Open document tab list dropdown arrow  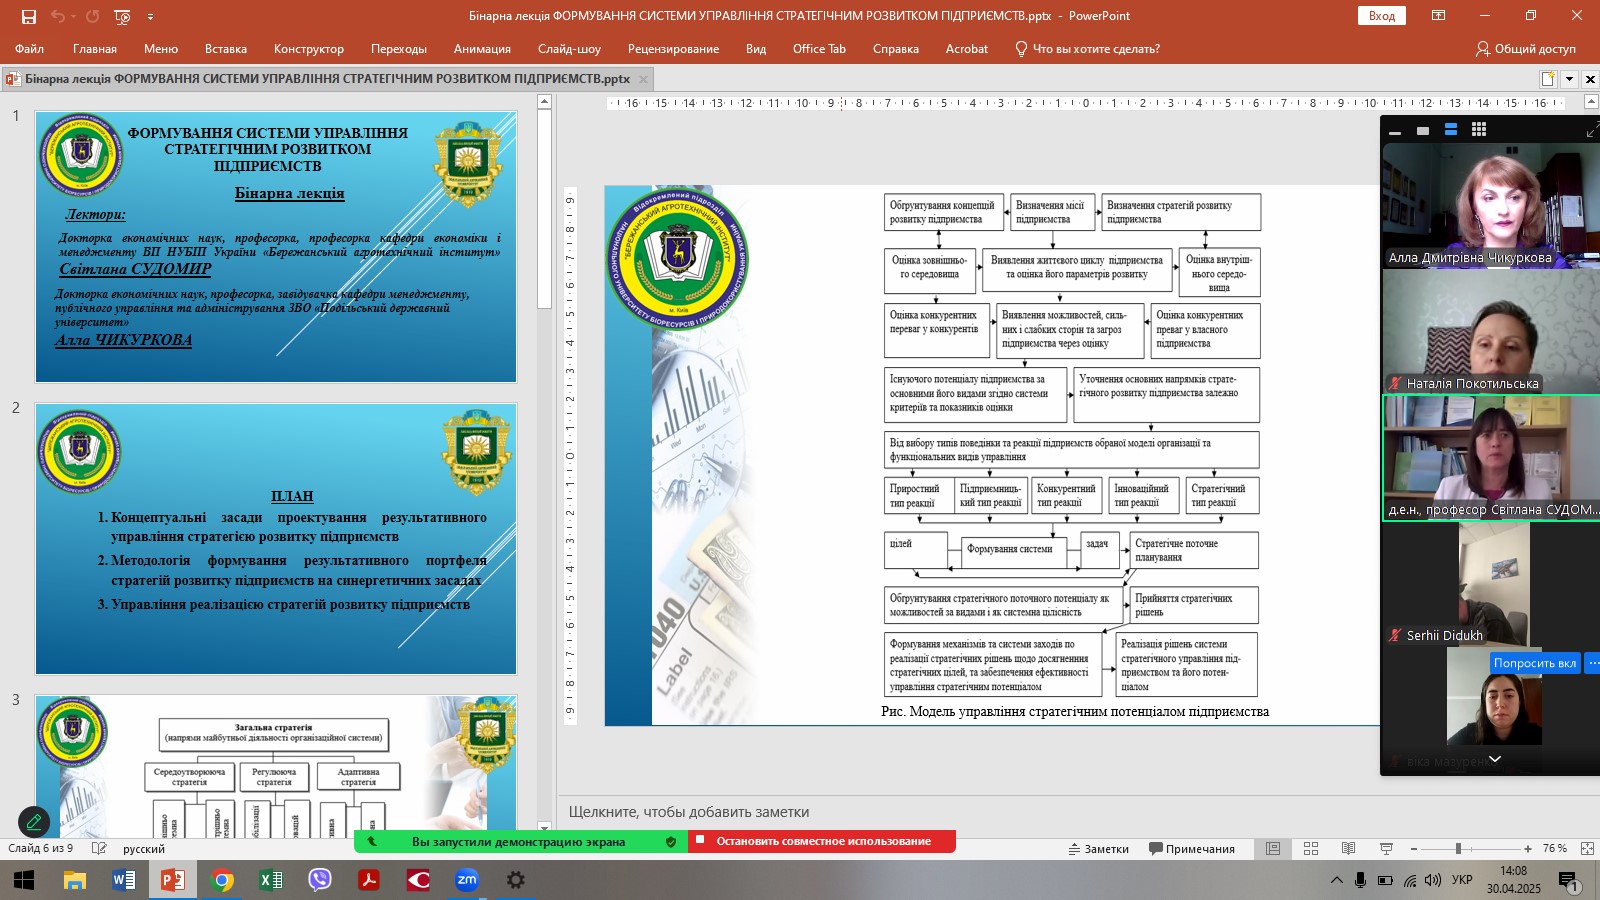coord(1569,79)
